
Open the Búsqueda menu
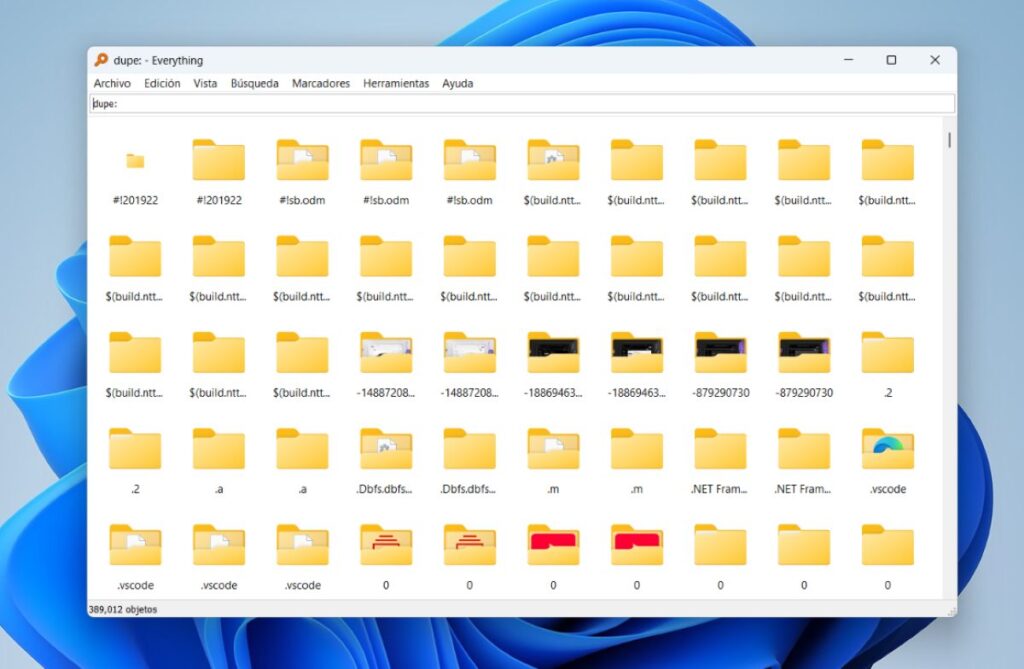pyautogui.click(x=255, y=83)
